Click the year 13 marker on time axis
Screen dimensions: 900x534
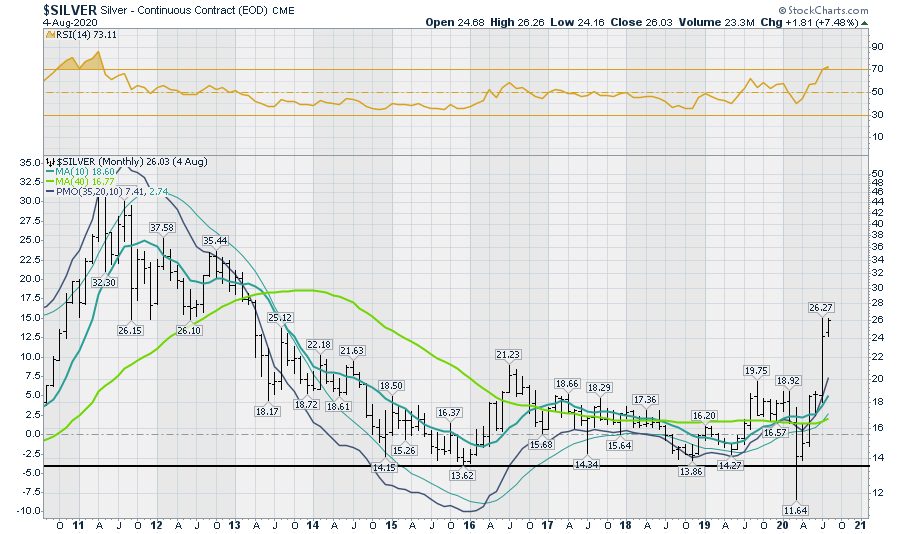point(234,524)
